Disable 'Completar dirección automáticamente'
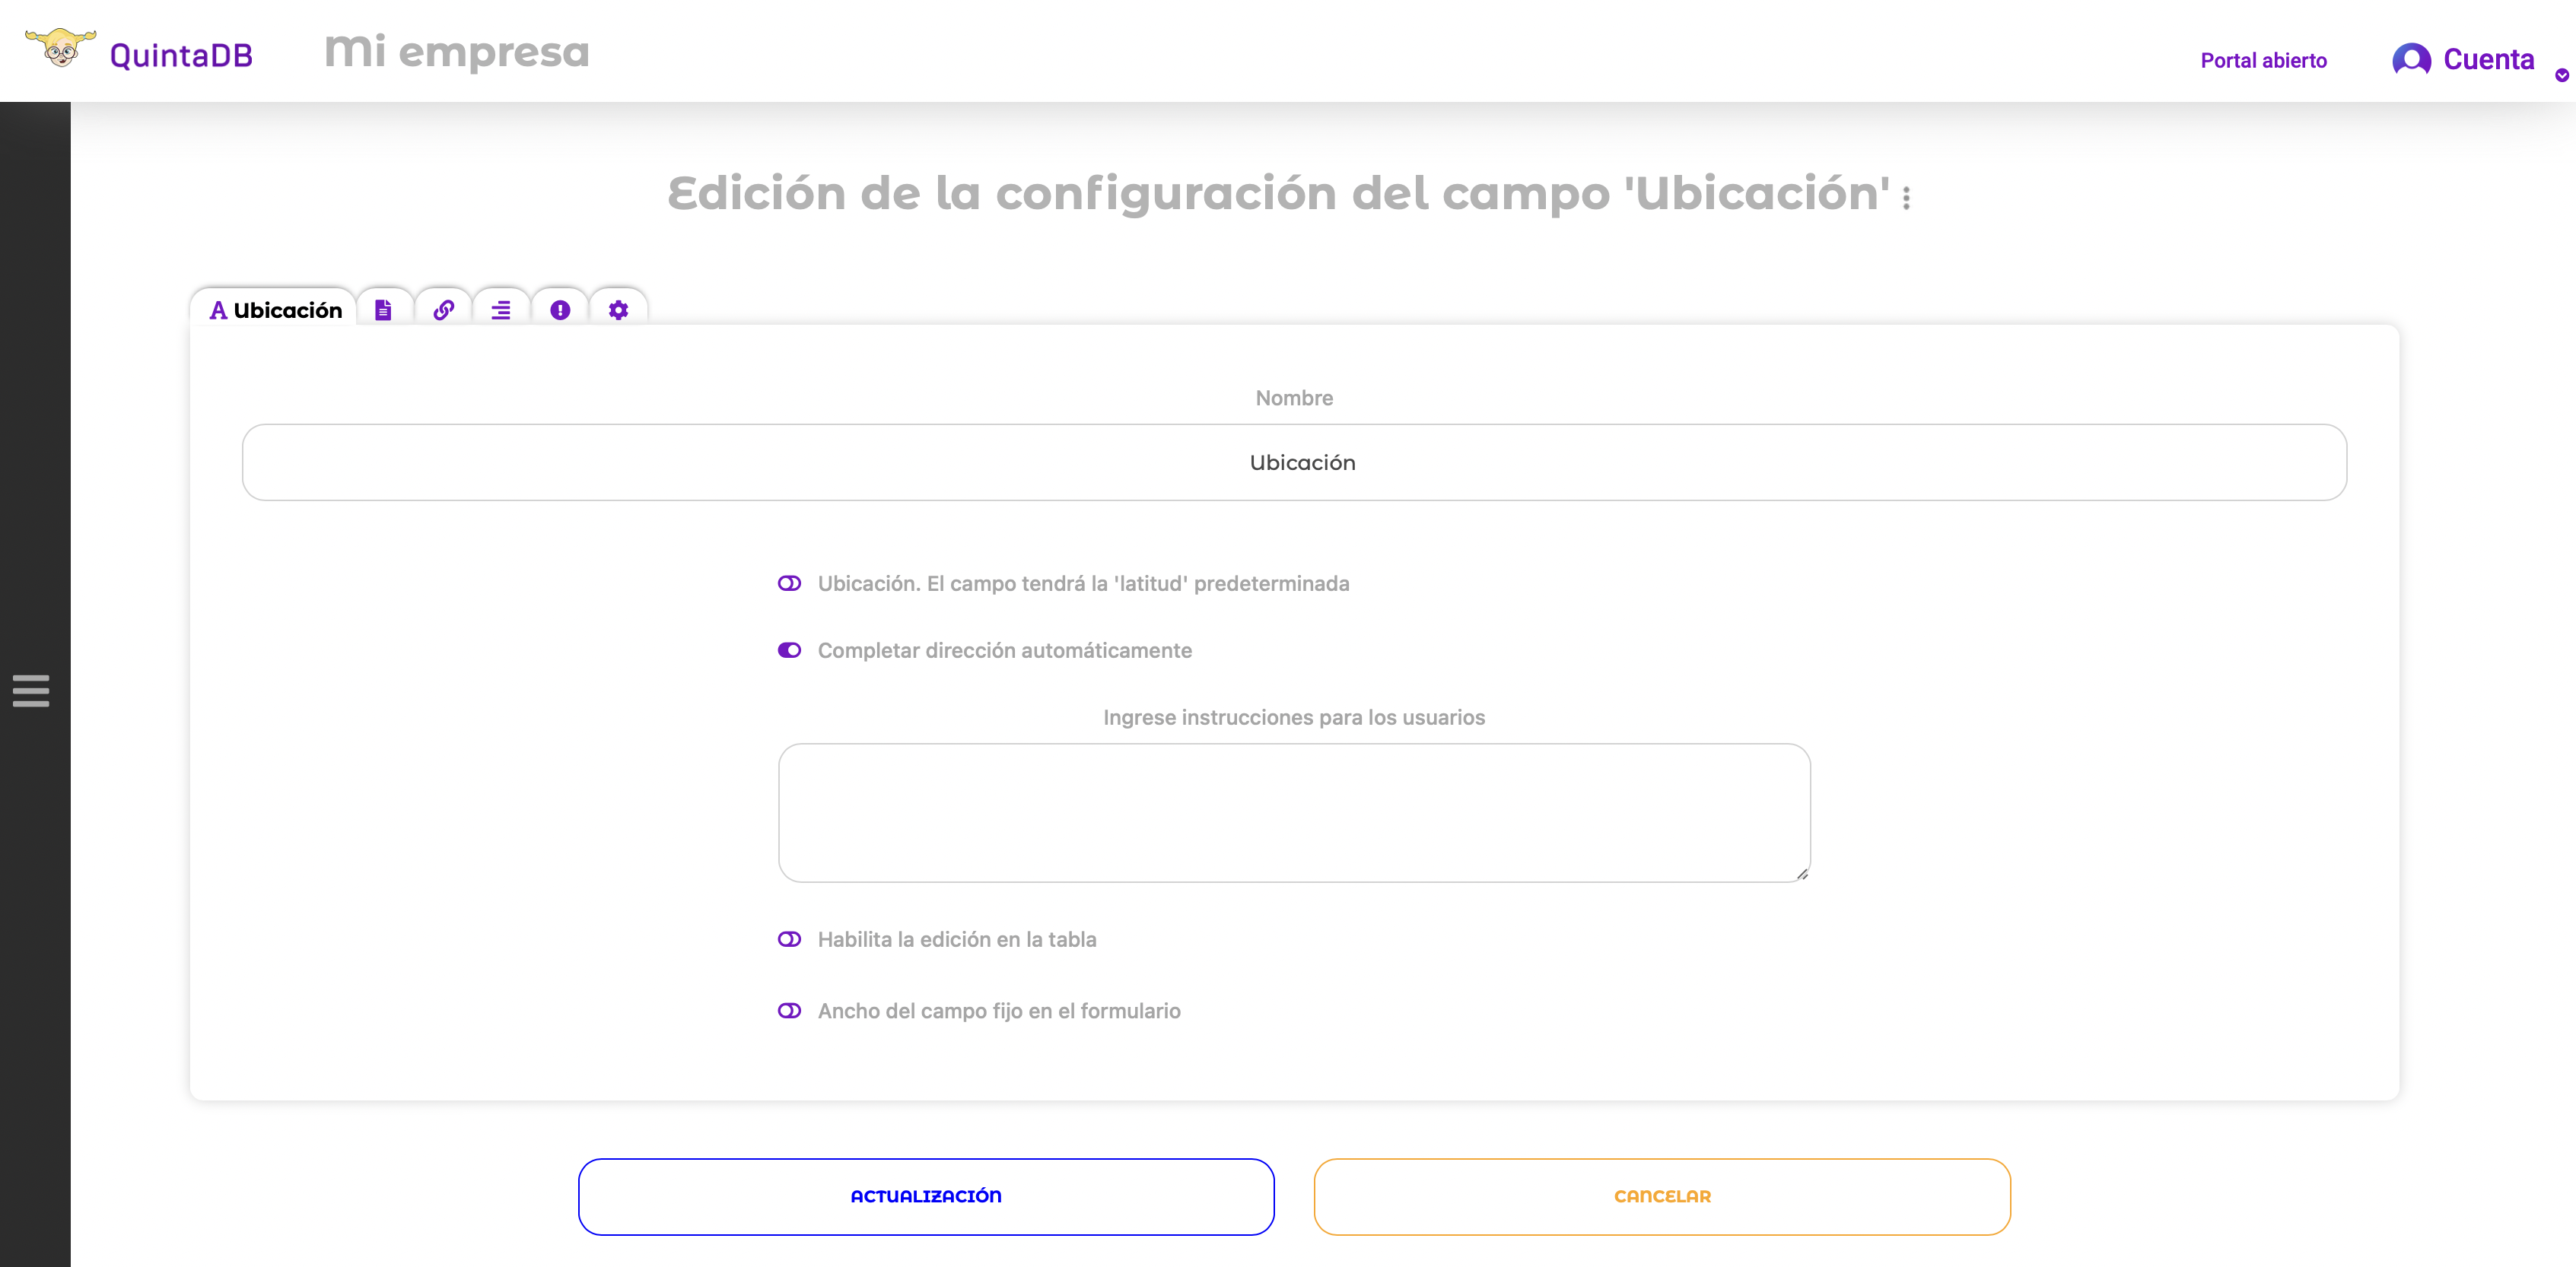This screenshot has width=2576, height=1267. pyautogui.click(x=790, y=650)
